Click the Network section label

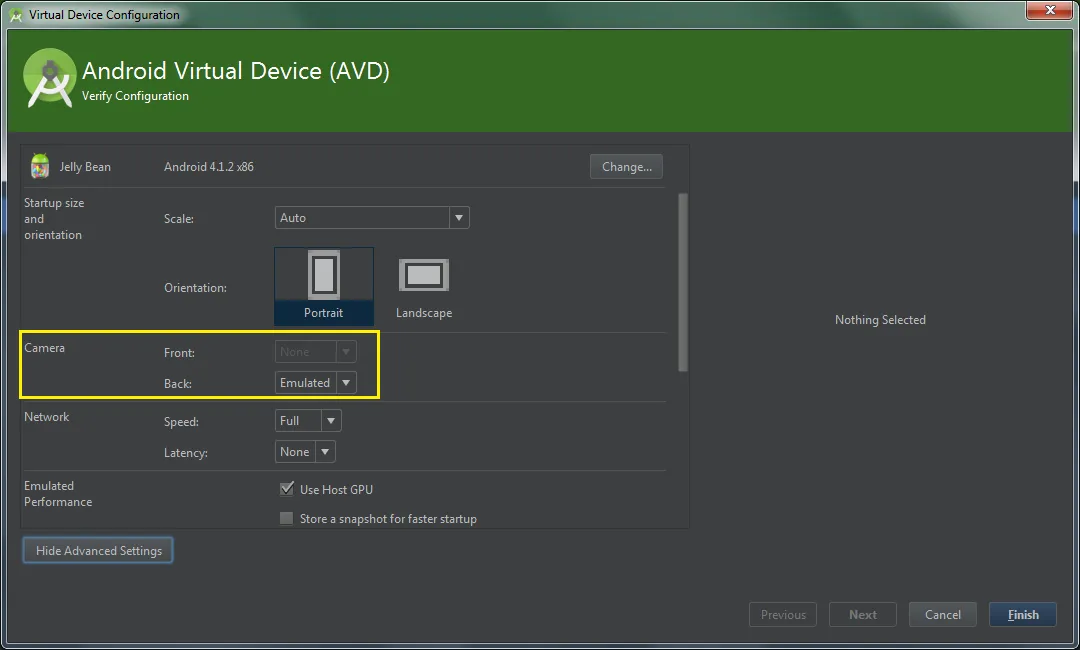[x=46, y=417]
